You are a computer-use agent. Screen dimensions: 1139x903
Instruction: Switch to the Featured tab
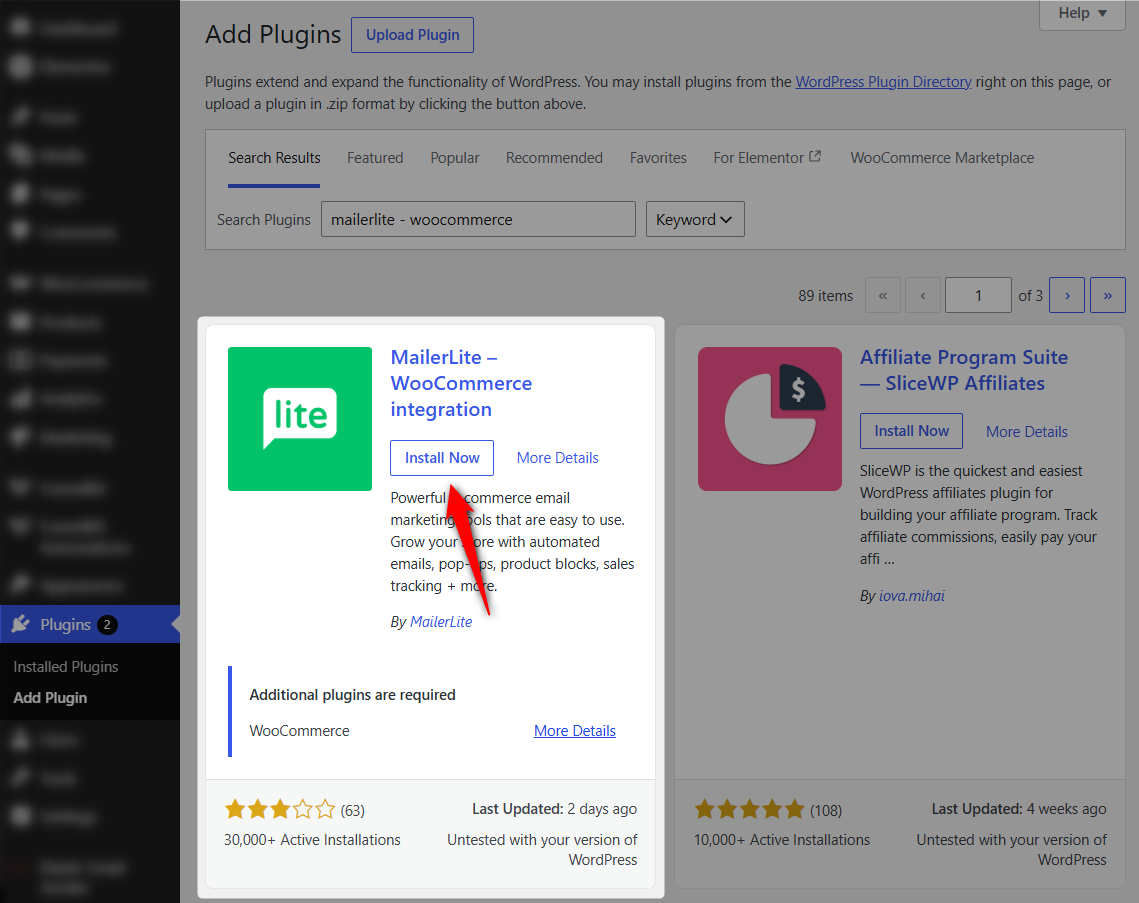click(375, 158)
